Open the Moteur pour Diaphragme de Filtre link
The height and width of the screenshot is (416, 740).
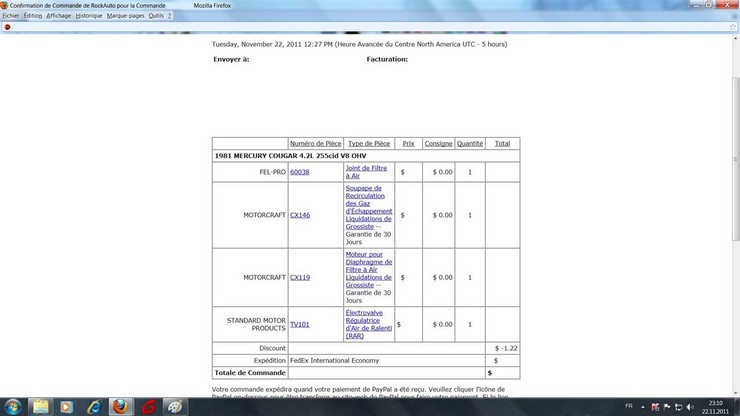(369, 270)
